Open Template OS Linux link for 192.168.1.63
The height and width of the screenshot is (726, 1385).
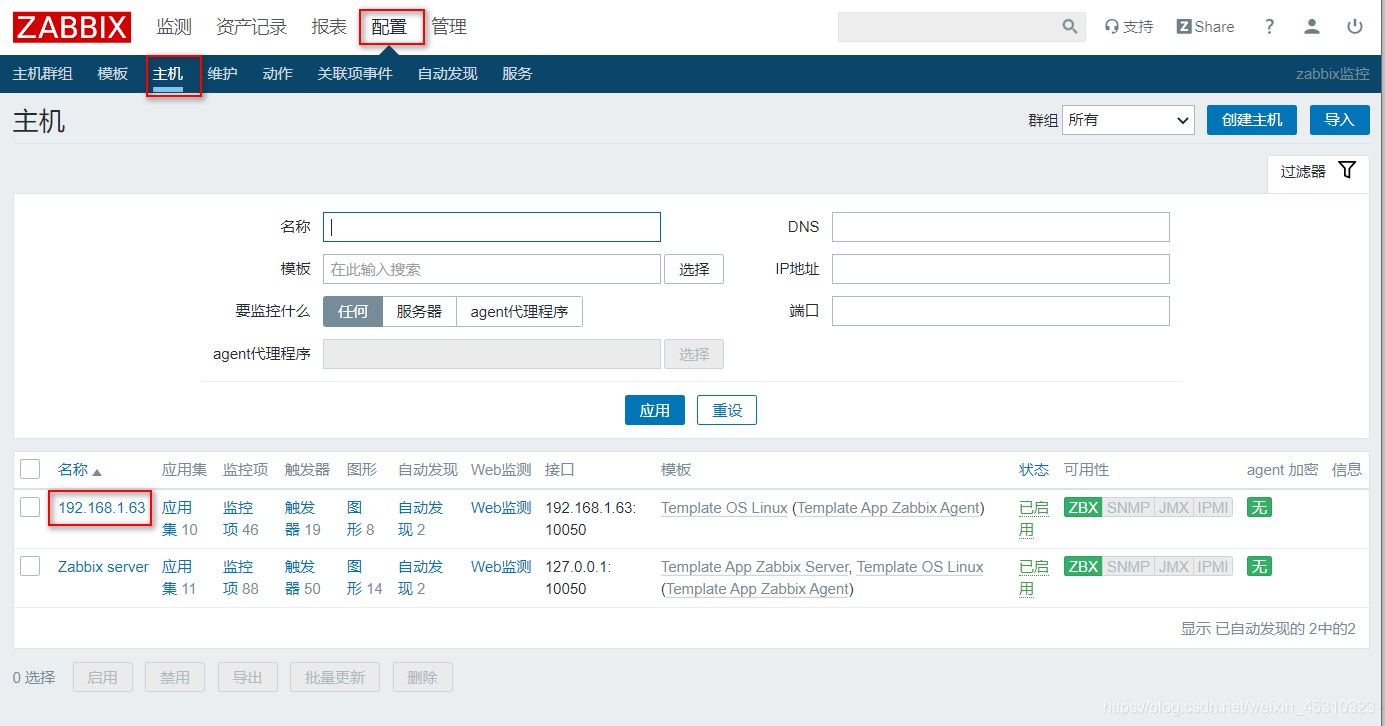(x=724, y=508)
